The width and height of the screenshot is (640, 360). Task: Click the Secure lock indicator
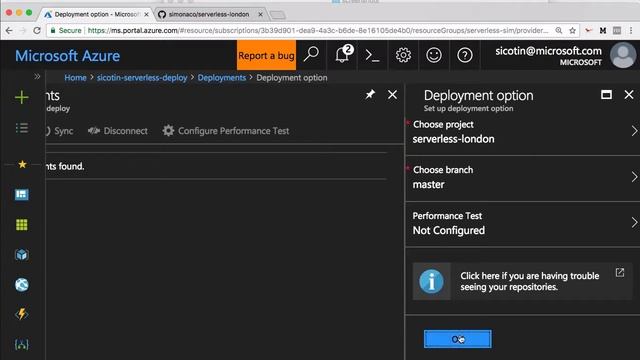click(66, 31)
